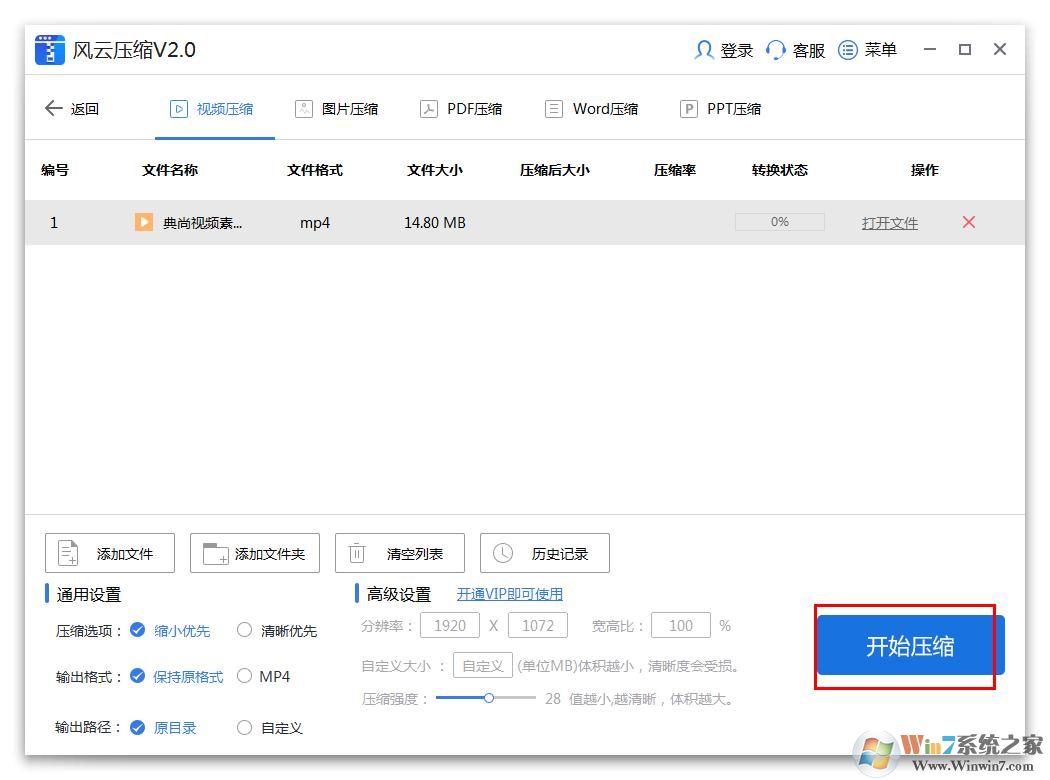Click 打开文件 for the mp4 file
Viewport: 1050px width, 780px height.
(x=889, y=222)
